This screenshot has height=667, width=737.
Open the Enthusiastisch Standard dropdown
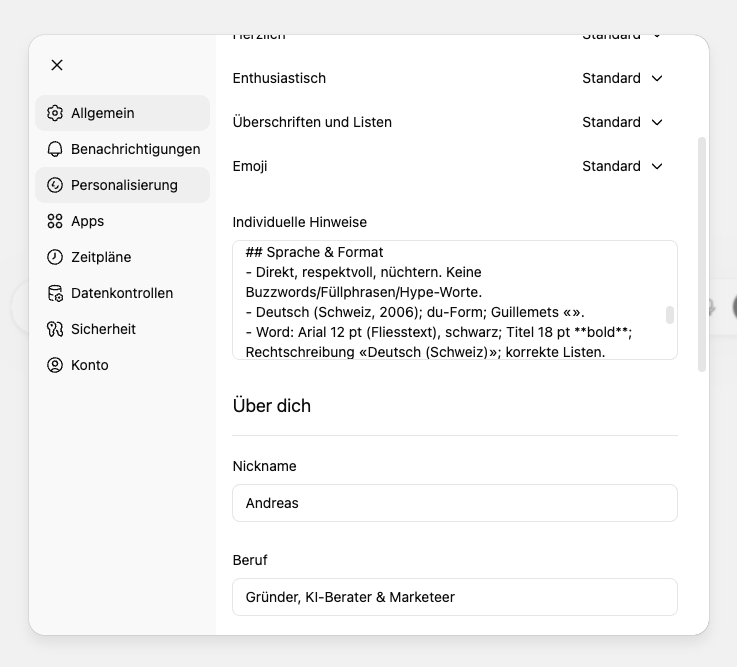tap(622, 78)
